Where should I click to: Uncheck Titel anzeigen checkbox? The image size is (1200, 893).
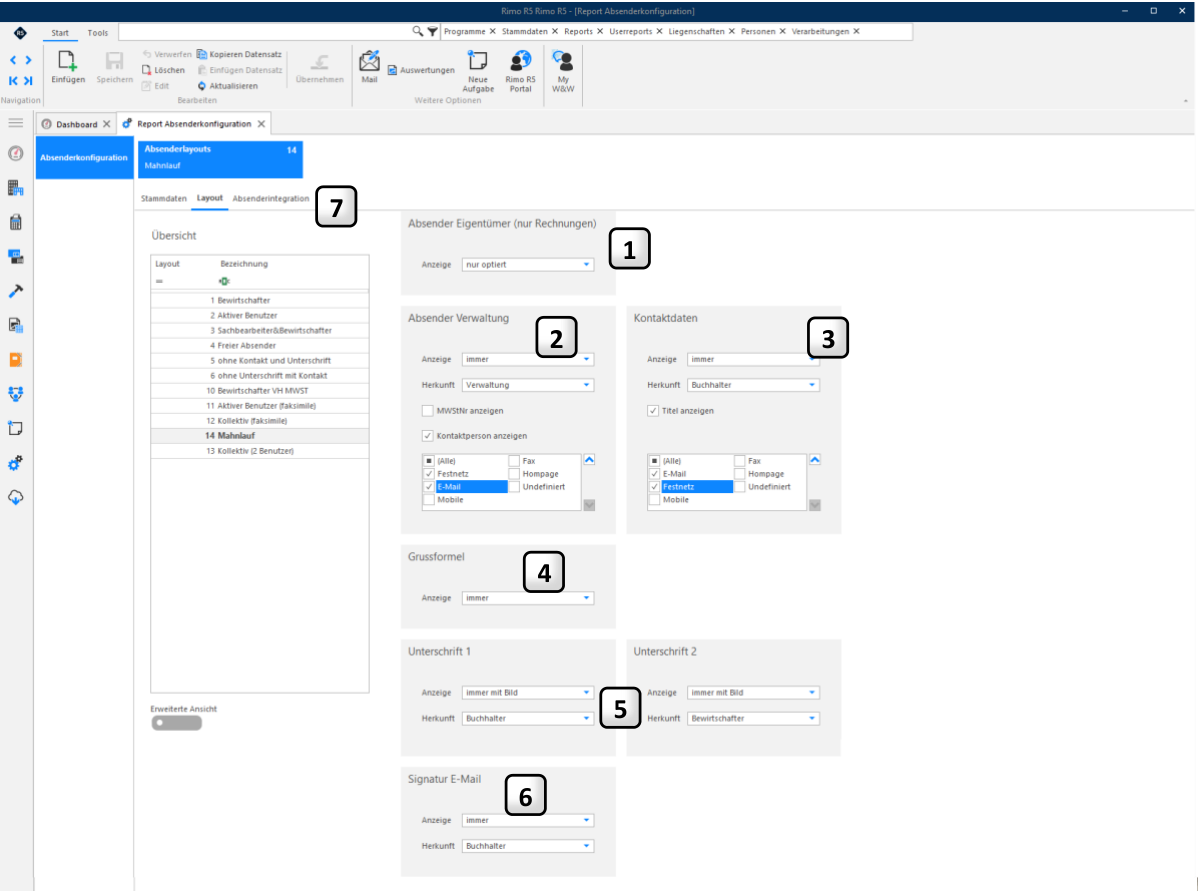coord(653,410)
